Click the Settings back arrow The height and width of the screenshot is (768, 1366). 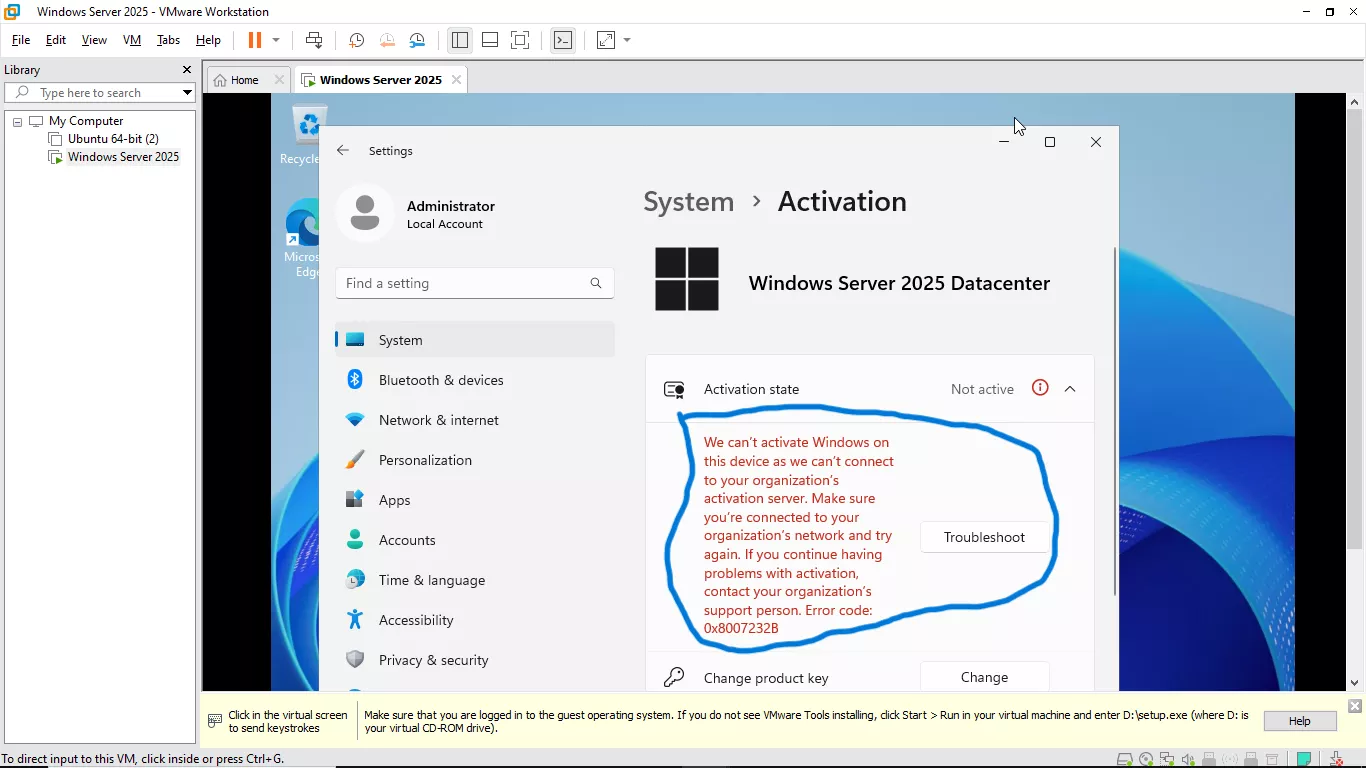pyautogui.click(x=343, y=150)
